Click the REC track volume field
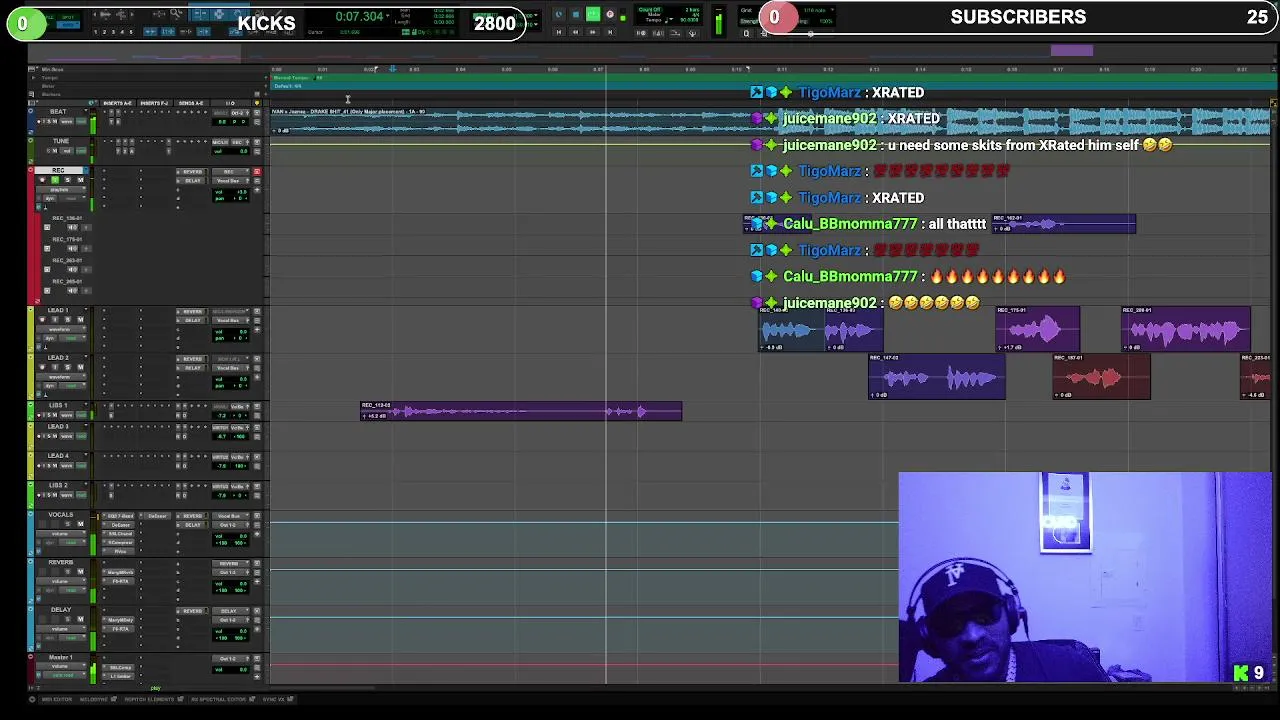Viewport: 1280px width, 720px height. [231, 191]
